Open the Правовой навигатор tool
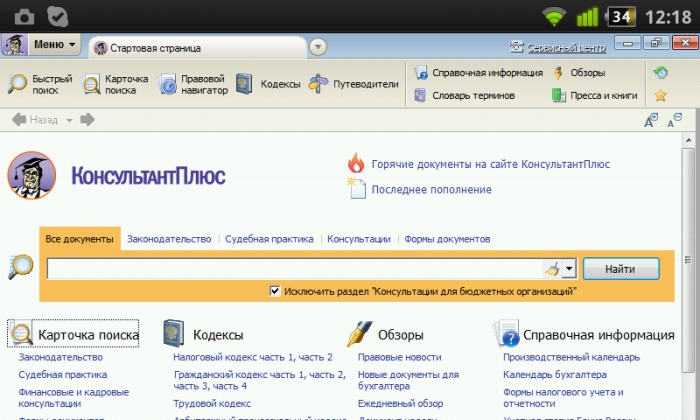This screenshot has width=700, height=420. 193,84
